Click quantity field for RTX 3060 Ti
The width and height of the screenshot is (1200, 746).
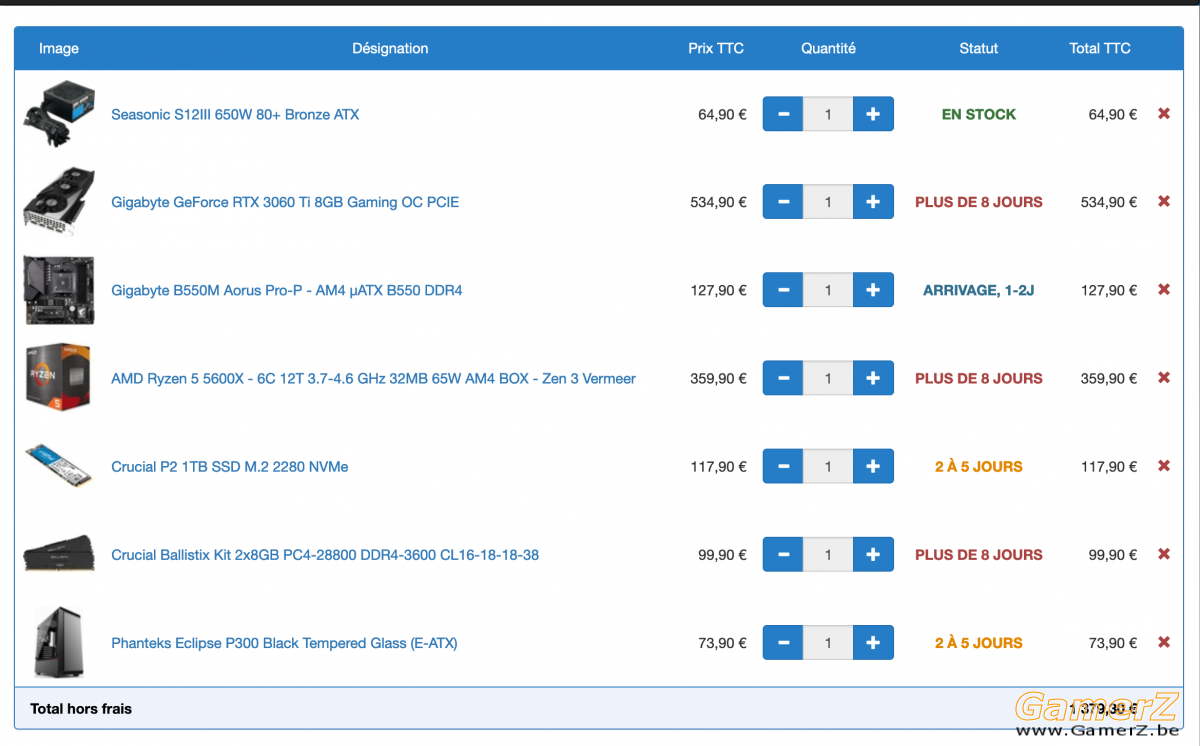pos(828,202)
